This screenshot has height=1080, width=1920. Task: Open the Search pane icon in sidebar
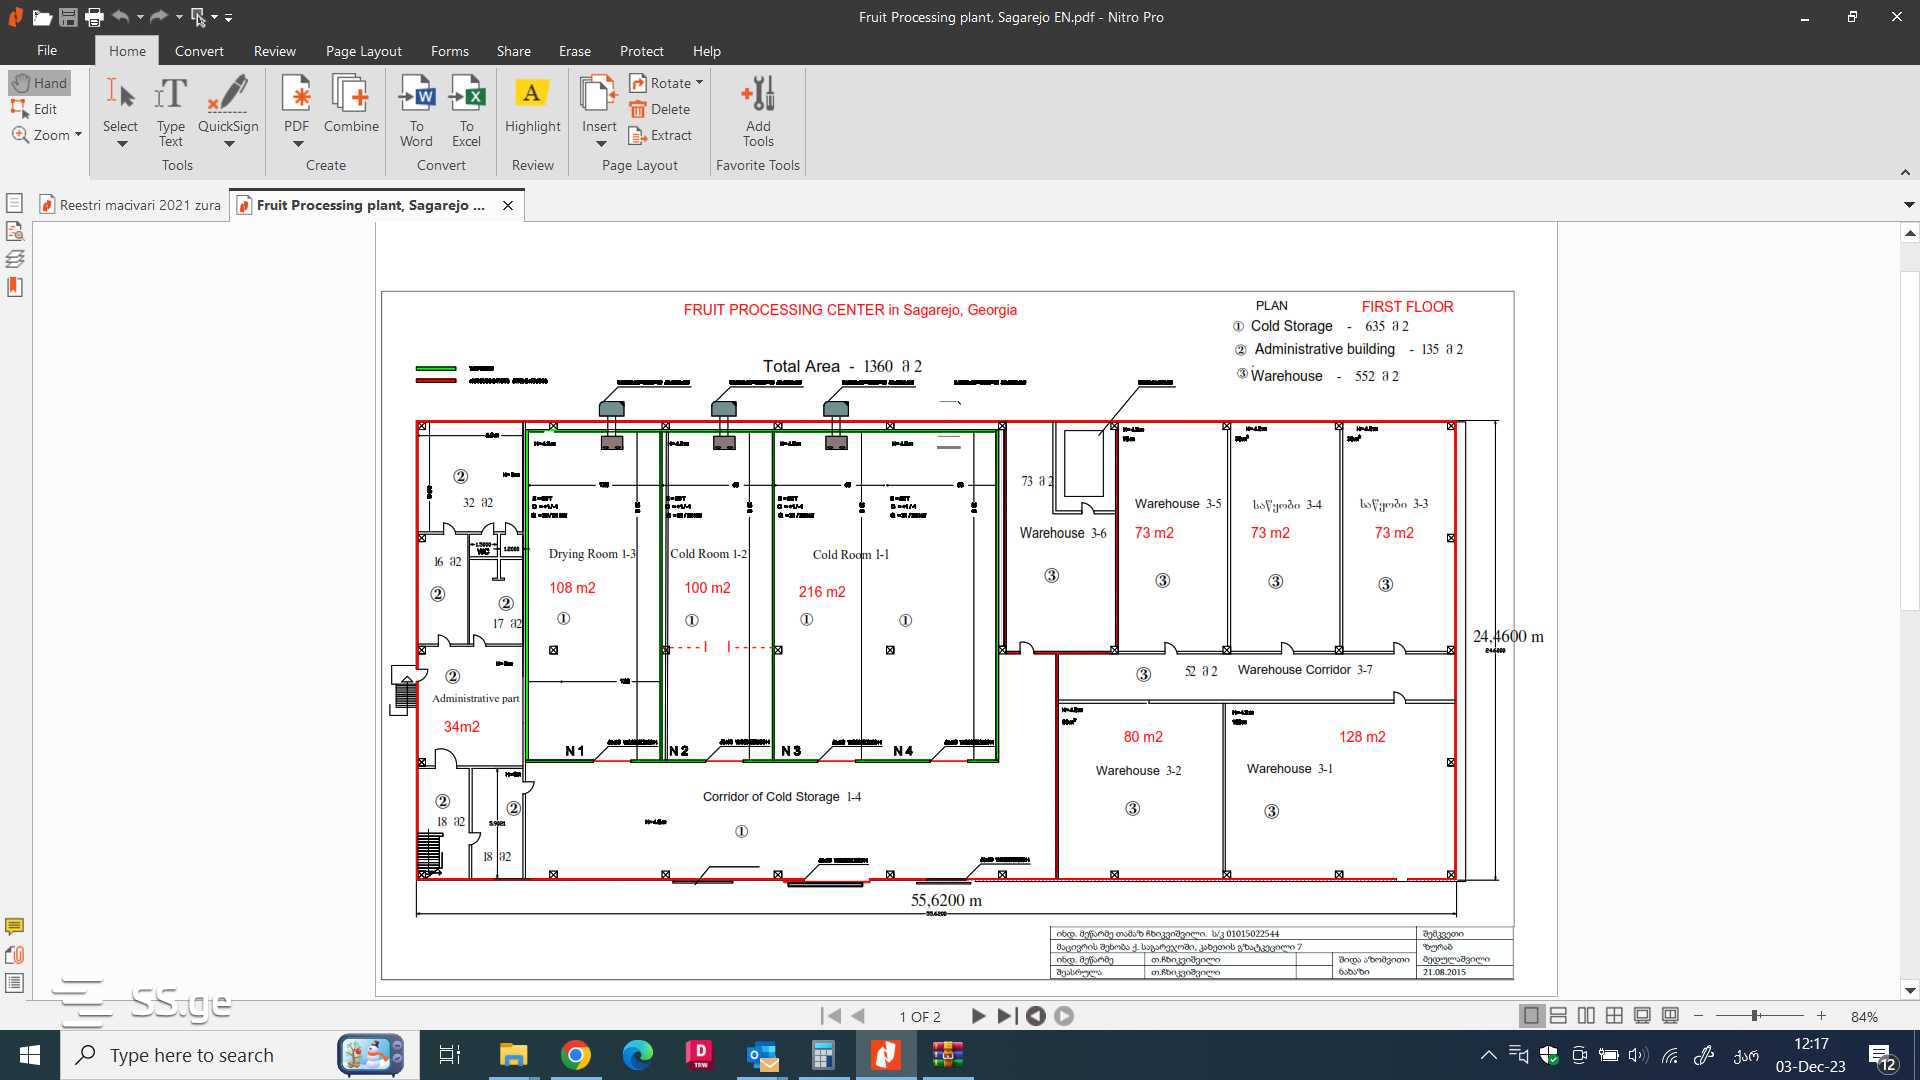14,231
